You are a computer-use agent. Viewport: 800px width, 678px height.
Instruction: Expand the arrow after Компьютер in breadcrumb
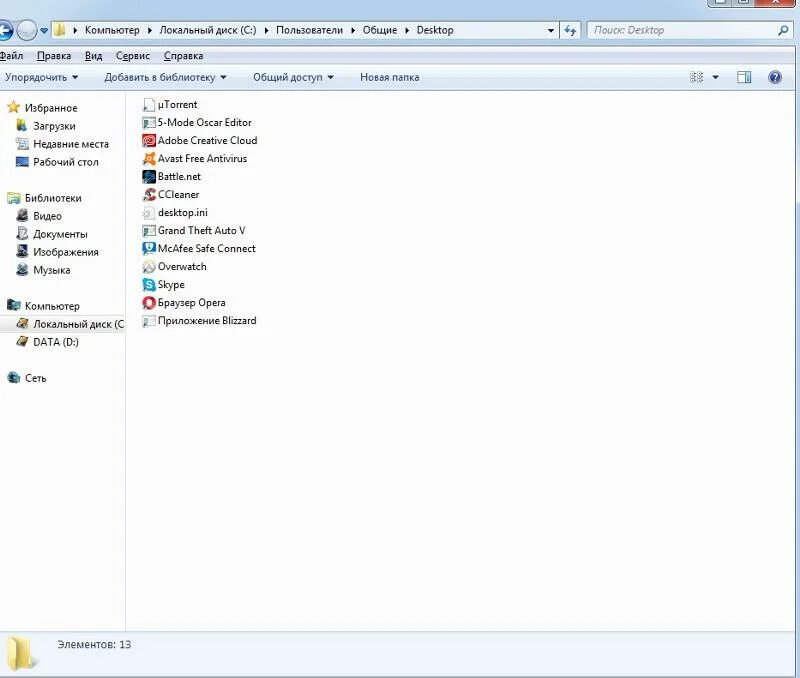click(149, 30)
